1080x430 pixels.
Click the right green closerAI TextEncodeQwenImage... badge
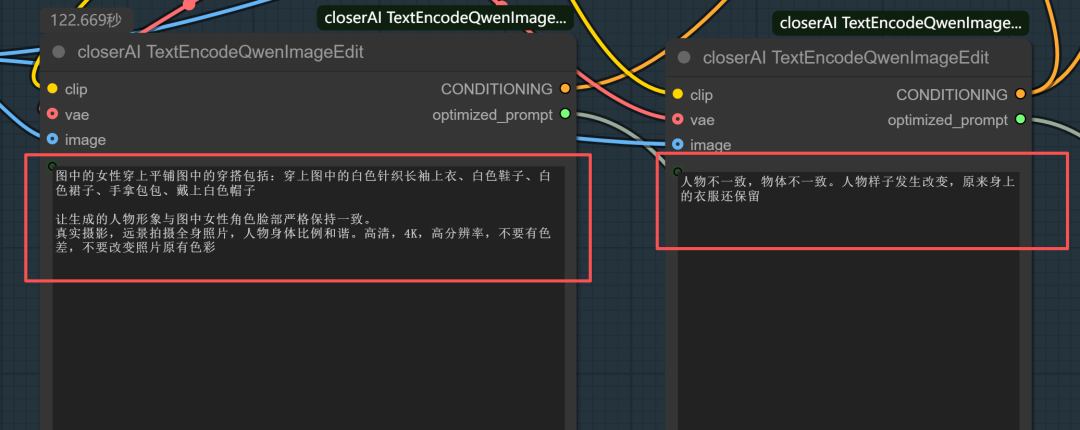(x=900, y=23)
